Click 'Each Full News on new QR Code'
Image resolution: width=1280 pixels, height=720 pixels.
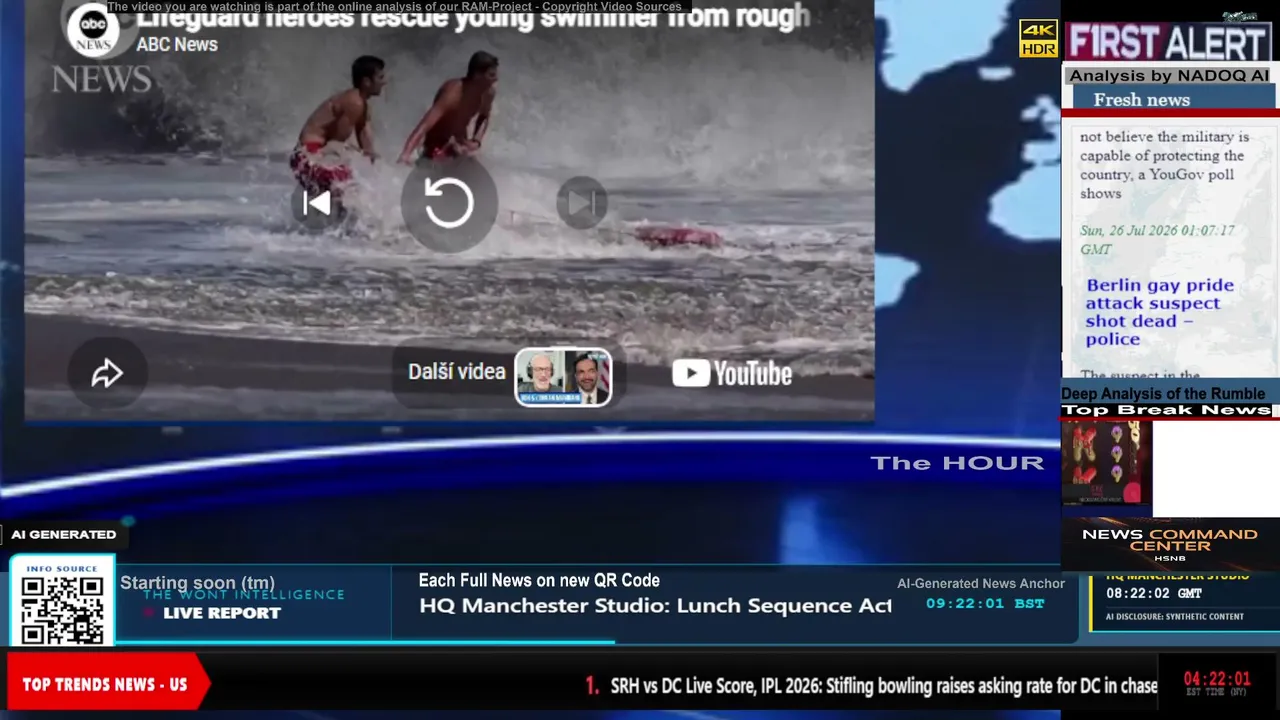point(539,580)
